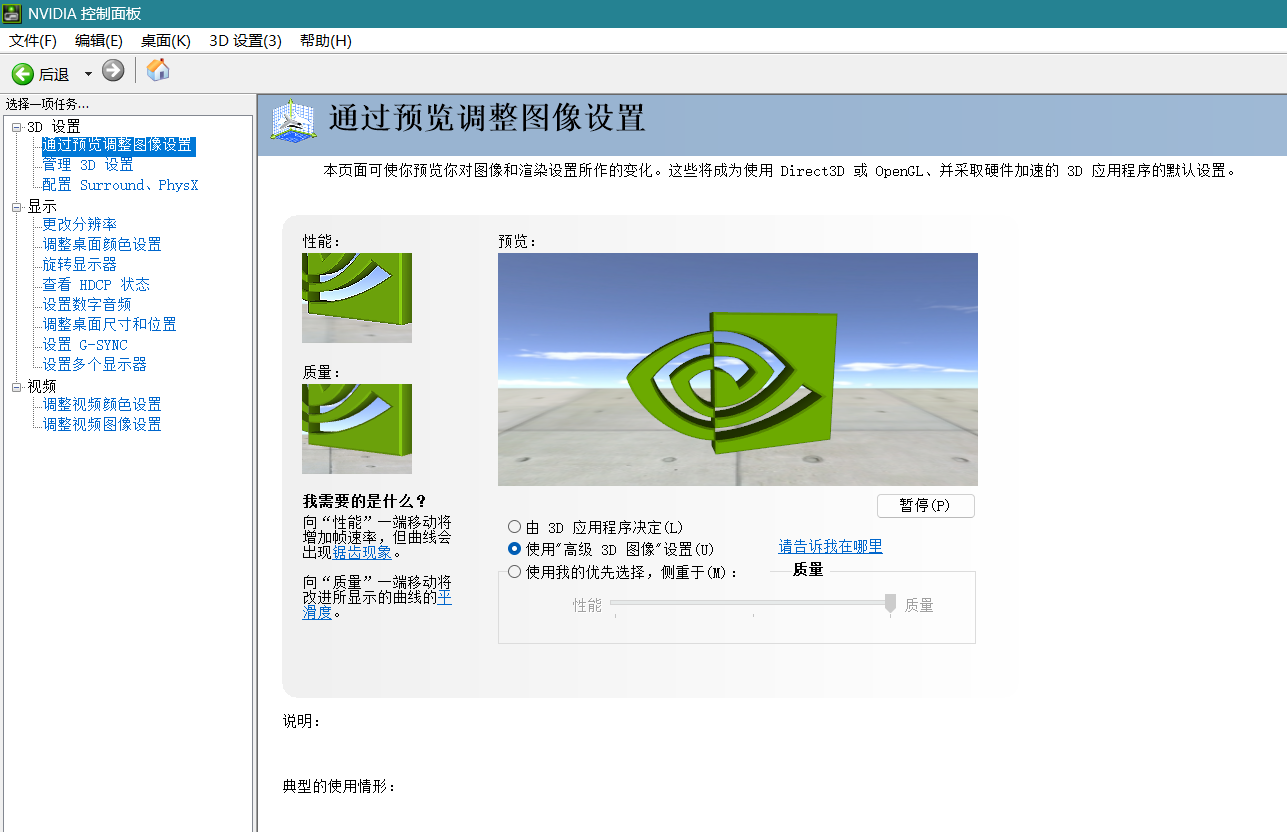Image resolution: width=1287 pixels, height=832 pixels.
Task: Open 管理 3D 设置 page
Action: click(x=88, y=165)
